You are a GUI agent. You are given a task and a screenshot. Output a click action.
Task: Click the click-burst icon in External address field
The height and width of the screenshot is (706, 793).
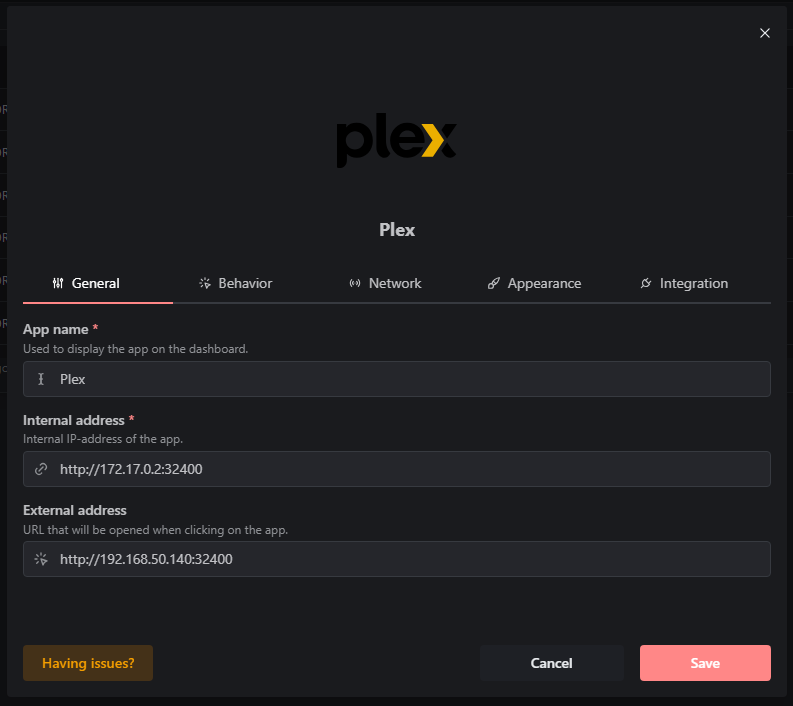coord(41,559)
